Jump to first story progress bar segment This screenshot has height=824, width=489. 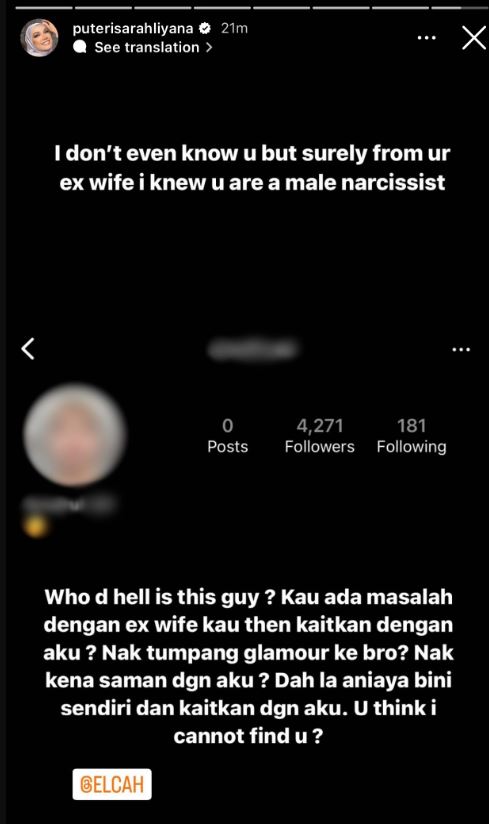click(44, 8)
